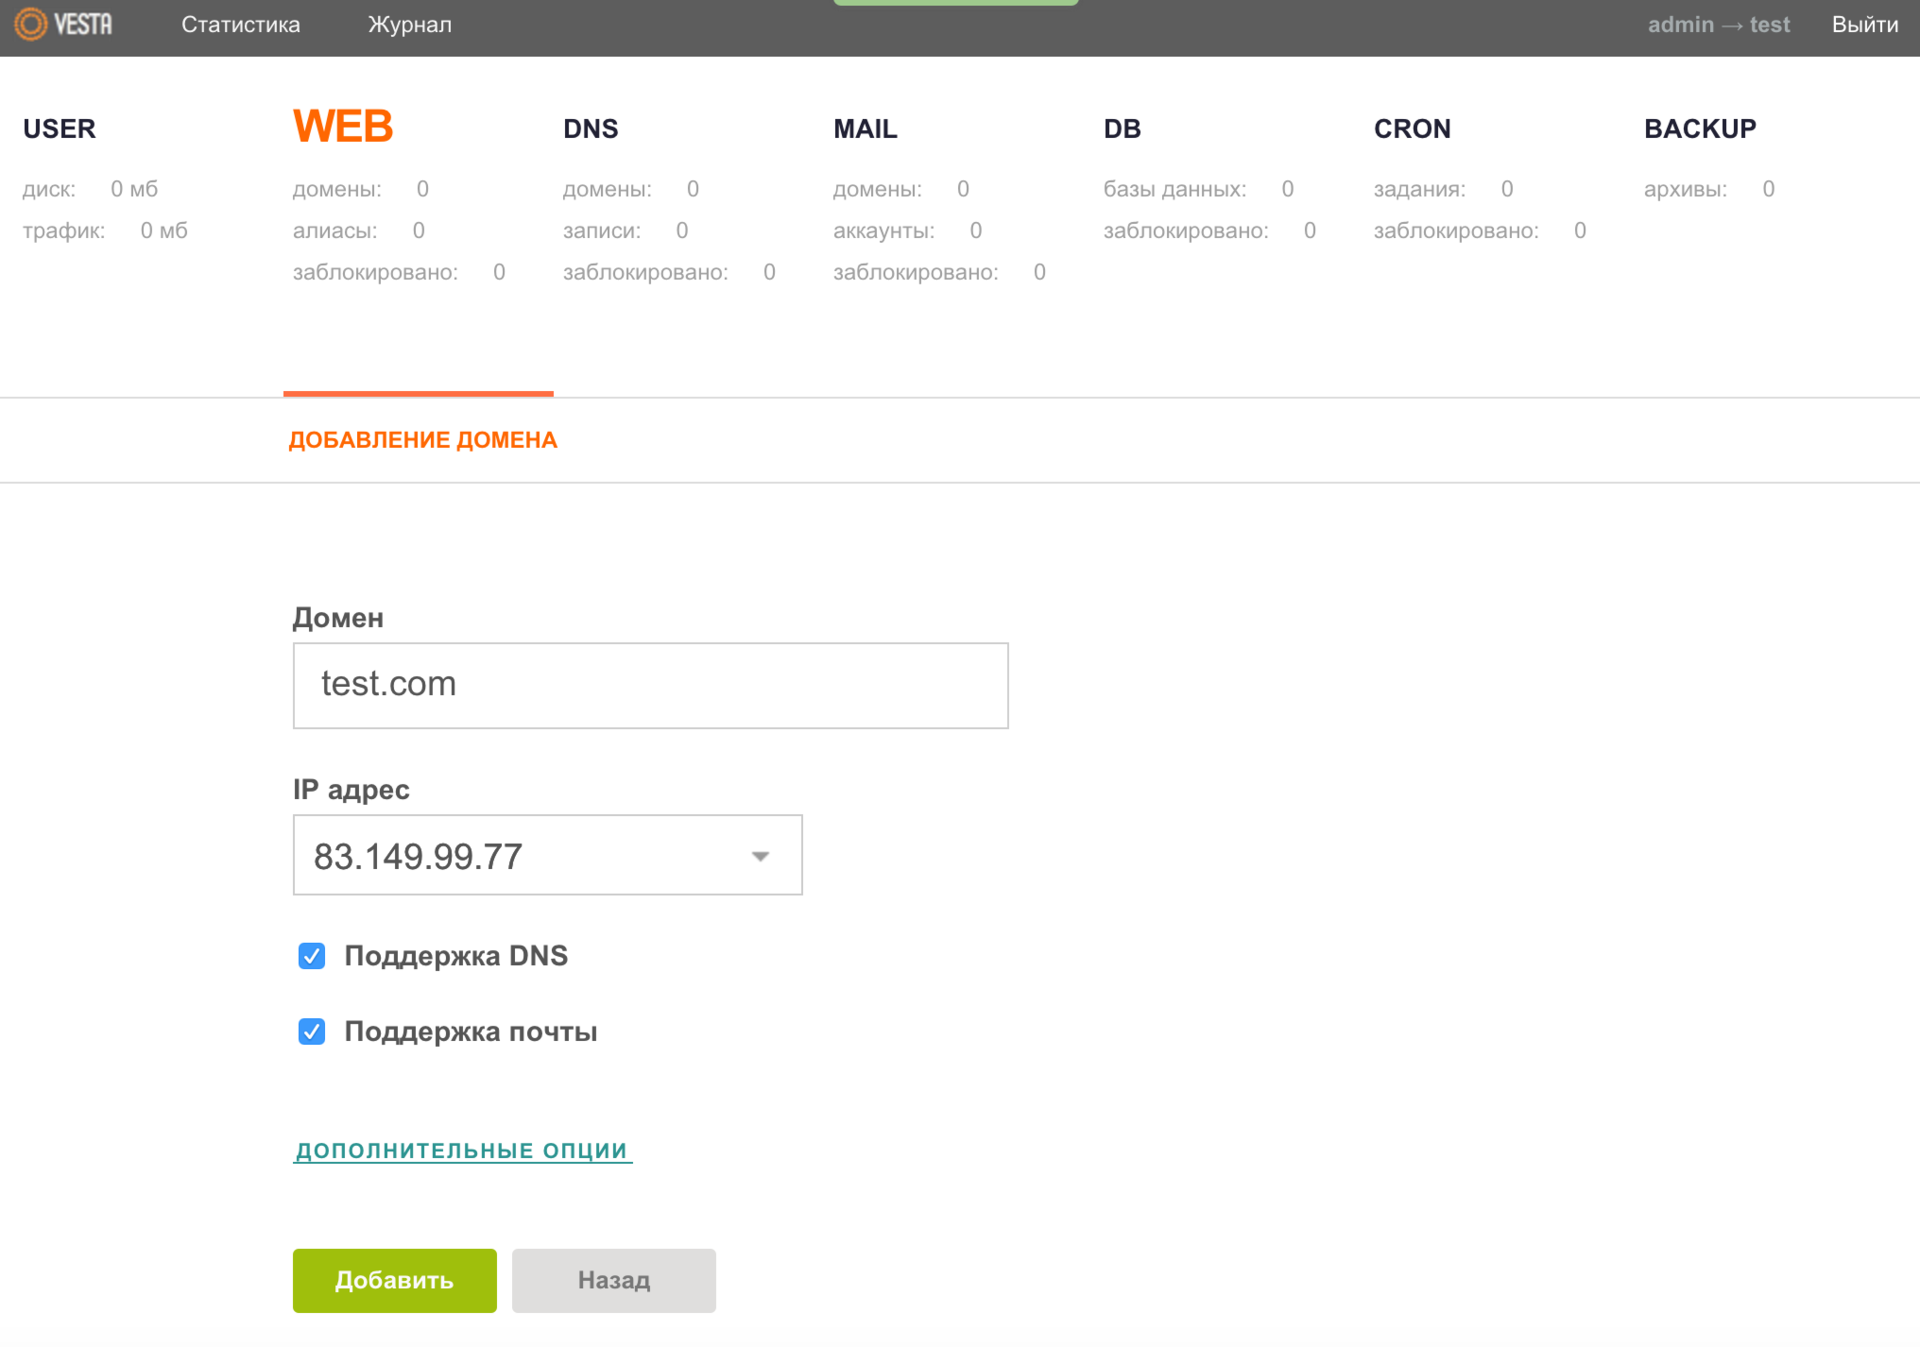Select the WEB section tab
Screen dimensions: 1920x1347
point(342,127)
